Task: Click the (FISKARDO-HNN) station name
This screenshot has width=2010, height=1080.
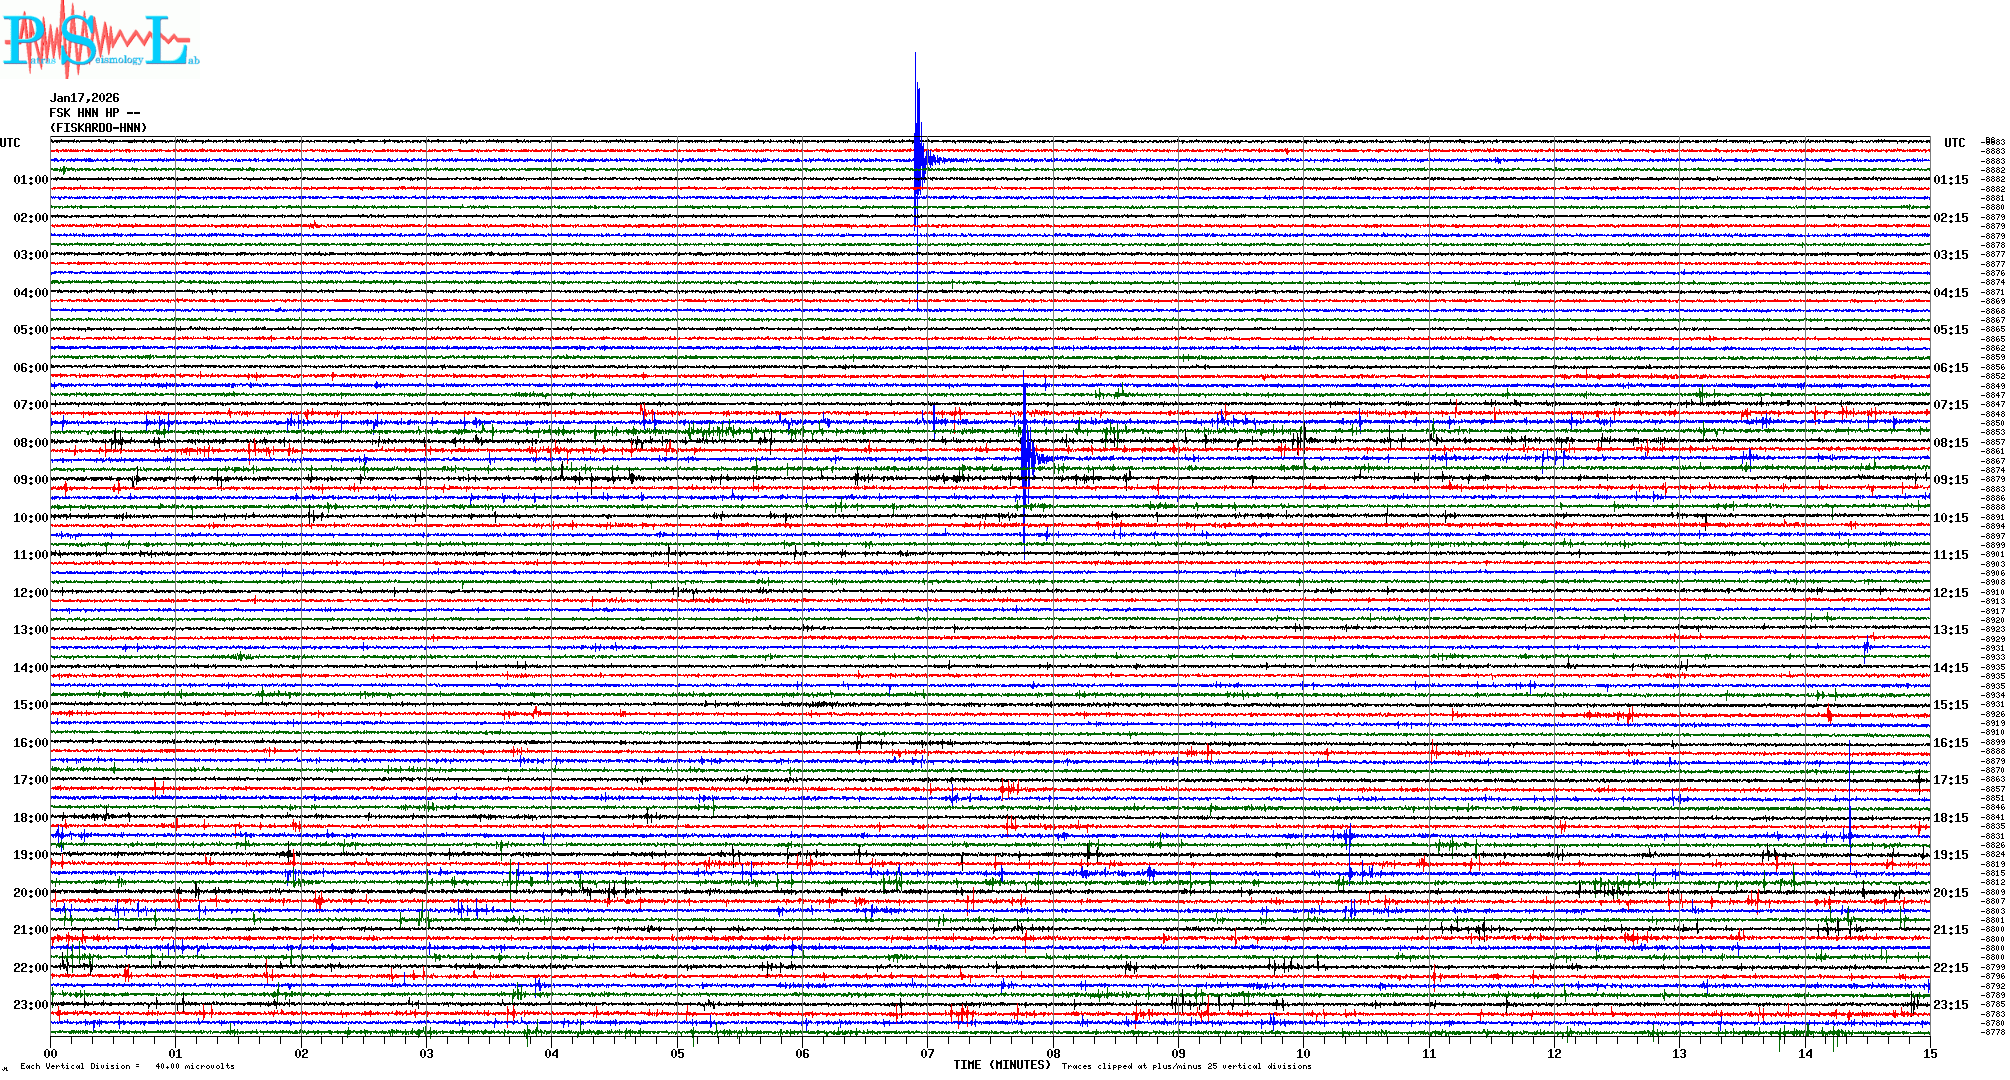Action: (98, 128)
